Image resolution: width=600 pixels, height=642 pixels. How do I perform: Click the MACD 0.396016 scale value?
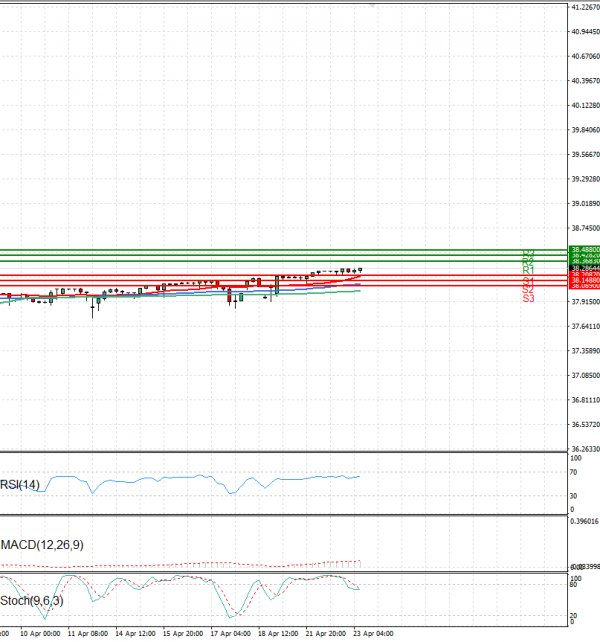[584, 521]
